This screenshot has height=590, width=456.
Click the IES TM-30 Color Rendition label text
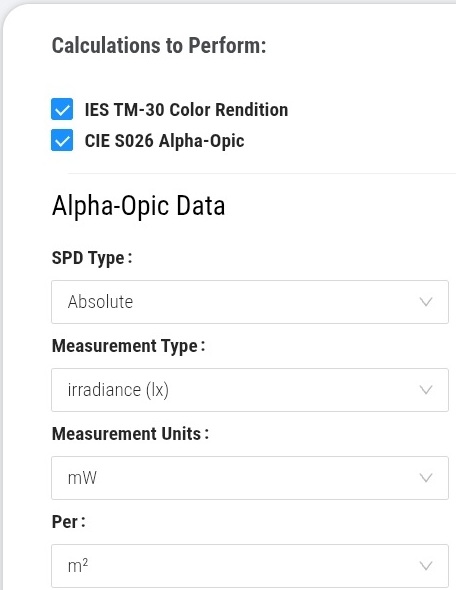click(x=186, y=110)
